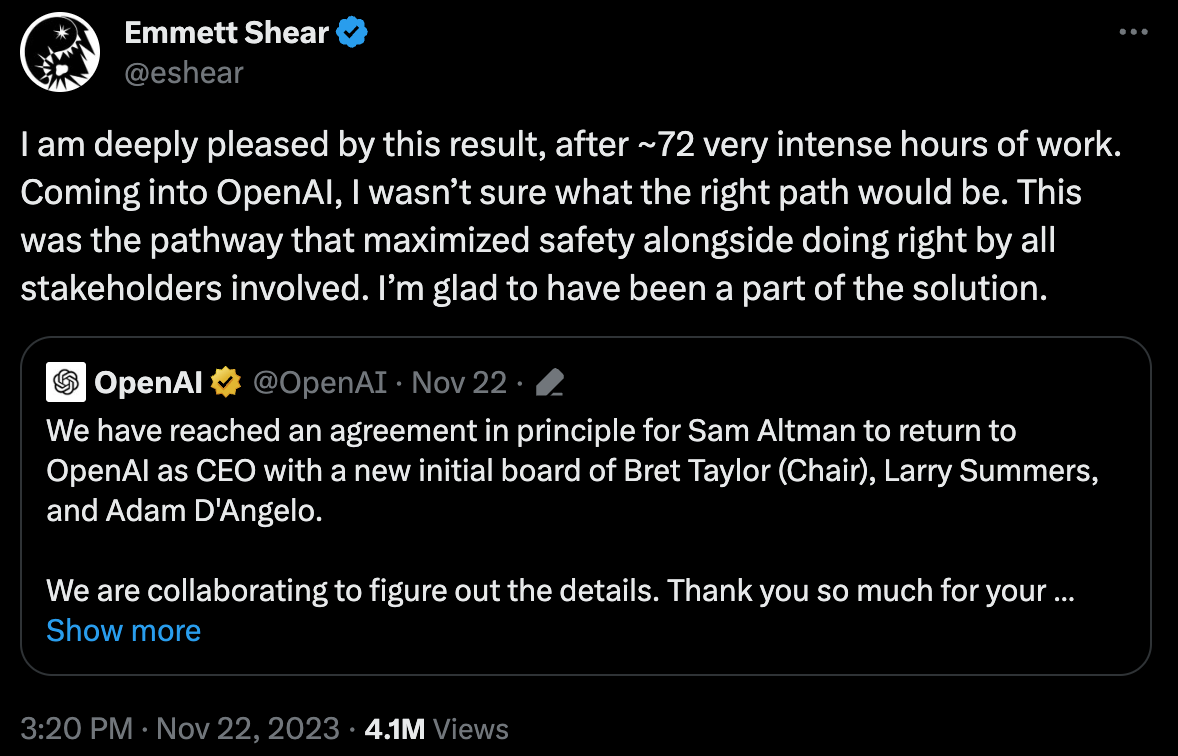Click the OpenAI logo avatar in quoted post
The width and height of the screenshot is (1178, 756).
tap(66, 381)
